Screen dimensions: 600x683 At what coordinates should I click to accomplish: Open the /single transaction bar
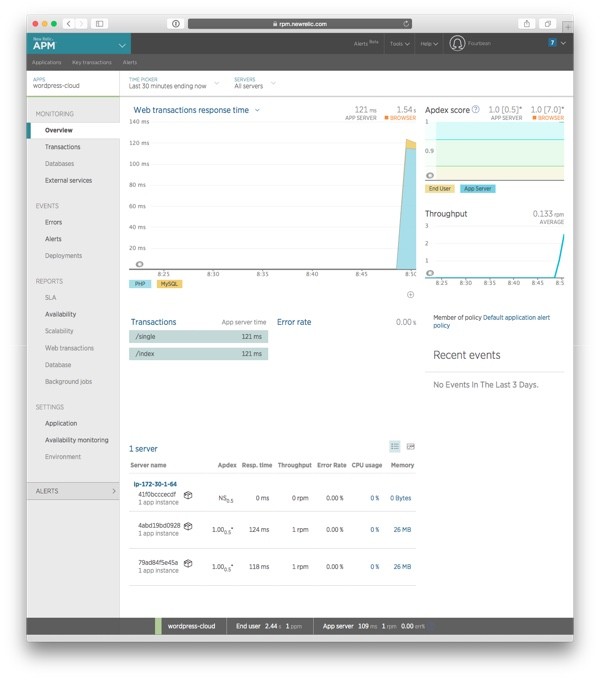(198, 337)
